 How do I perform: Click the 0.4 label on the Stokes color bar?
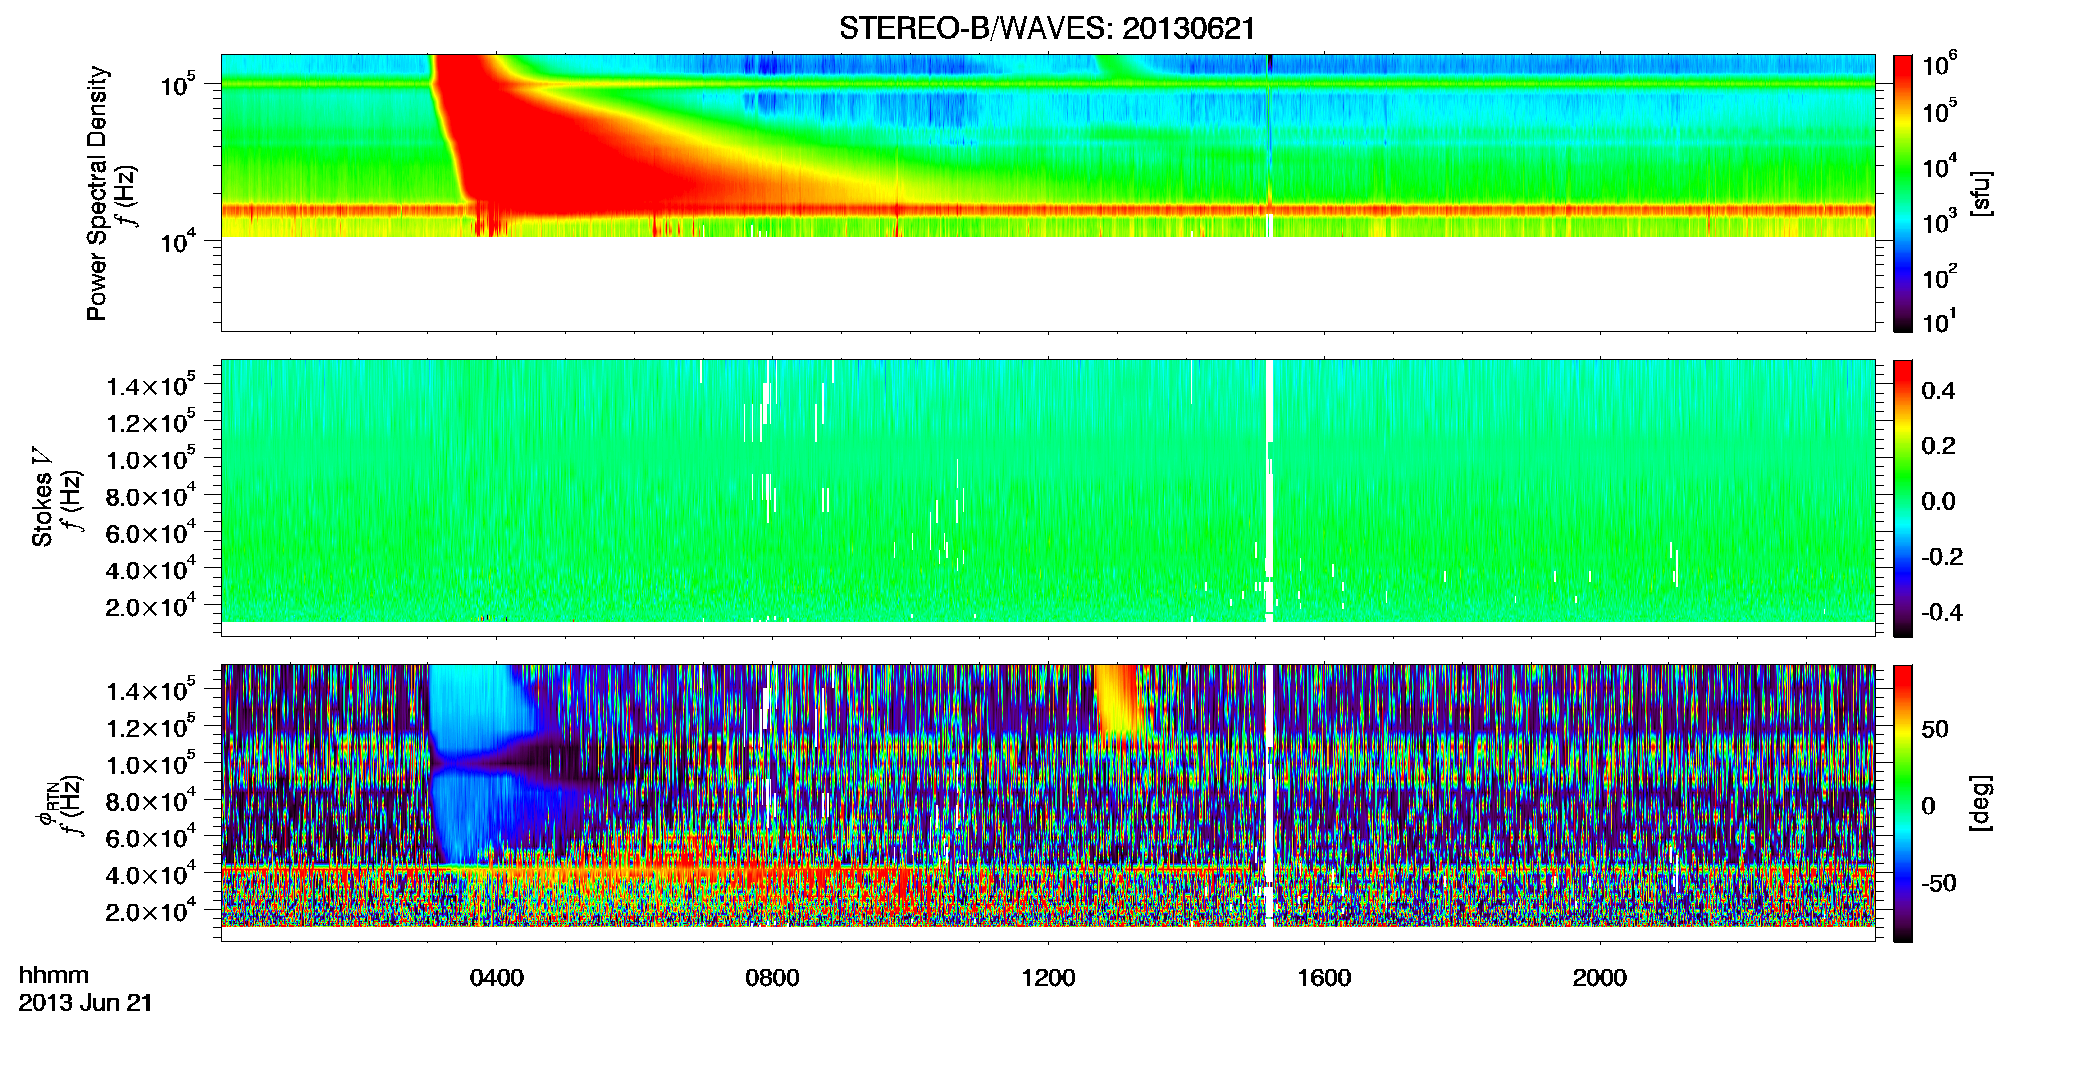(1938, 391)
